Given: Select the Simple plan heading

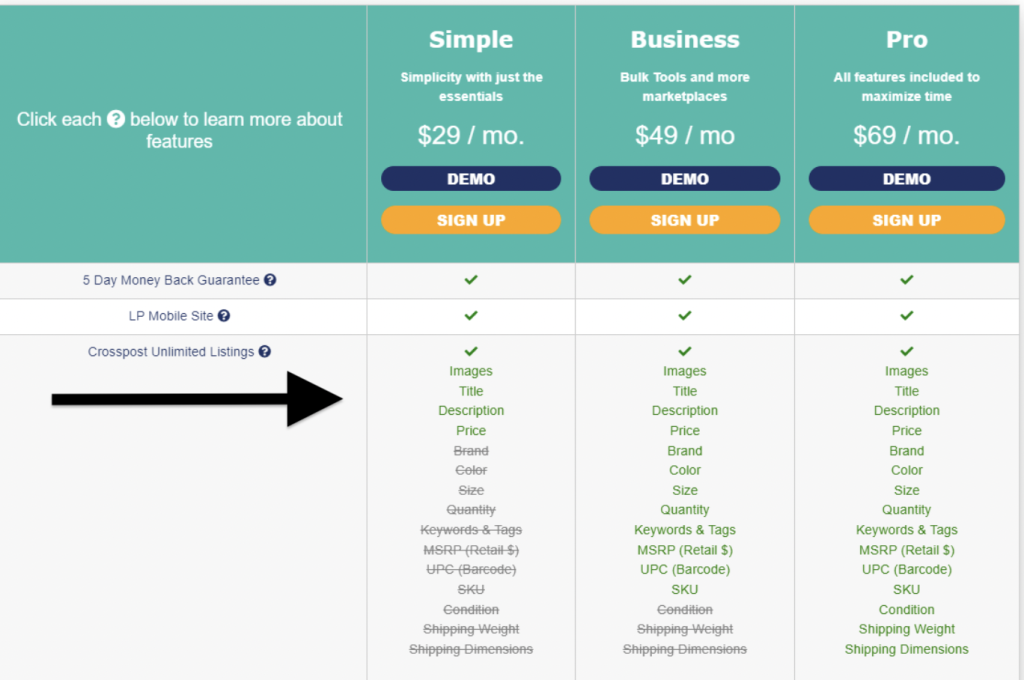Looking at the screenshot, I should [x=471, y=40].
